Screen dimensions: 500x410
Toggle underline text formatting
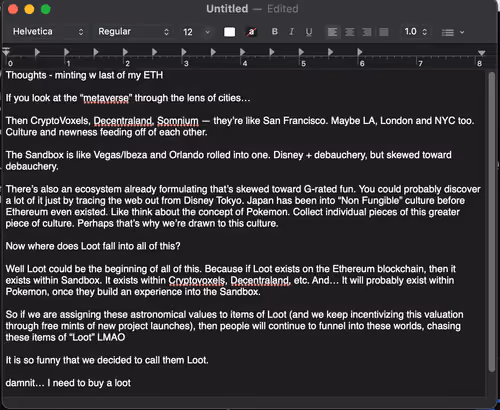click(309, 32)
